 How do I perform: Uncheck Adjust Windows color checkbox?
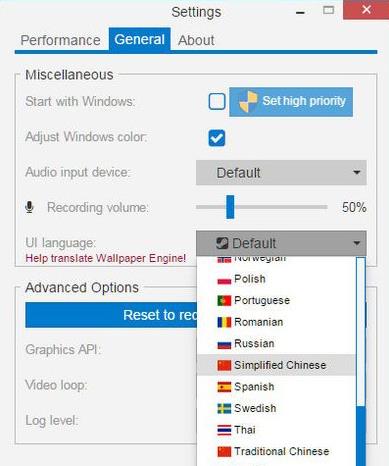pyautogui.click(x=217, y=138)
